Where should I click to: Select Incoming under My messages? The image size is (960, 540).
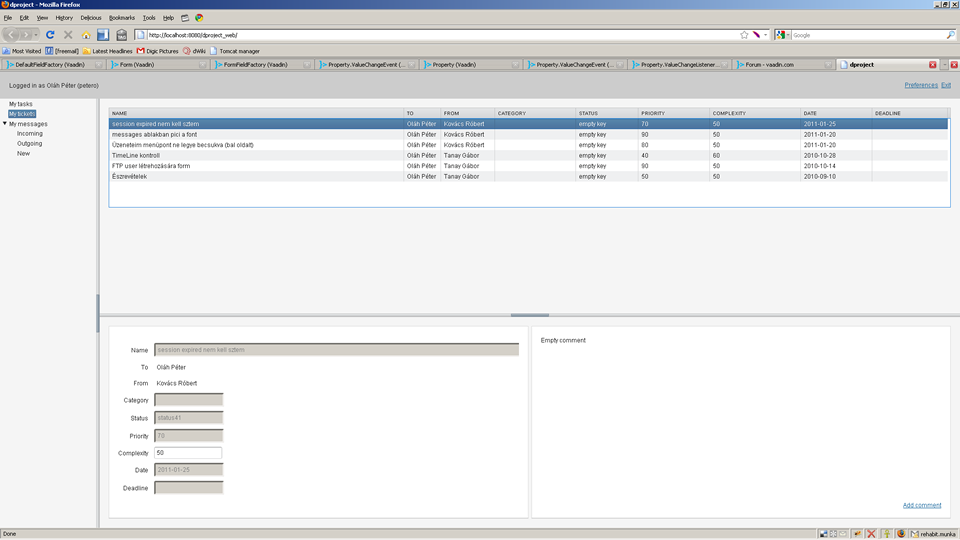tap(30, 134)
